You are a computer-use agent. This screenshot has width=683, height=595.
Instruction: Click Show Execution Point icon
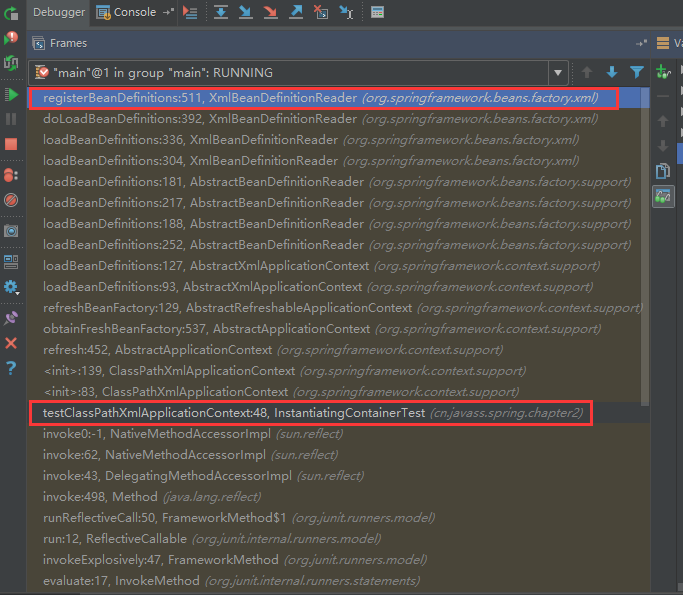point(190,12)
